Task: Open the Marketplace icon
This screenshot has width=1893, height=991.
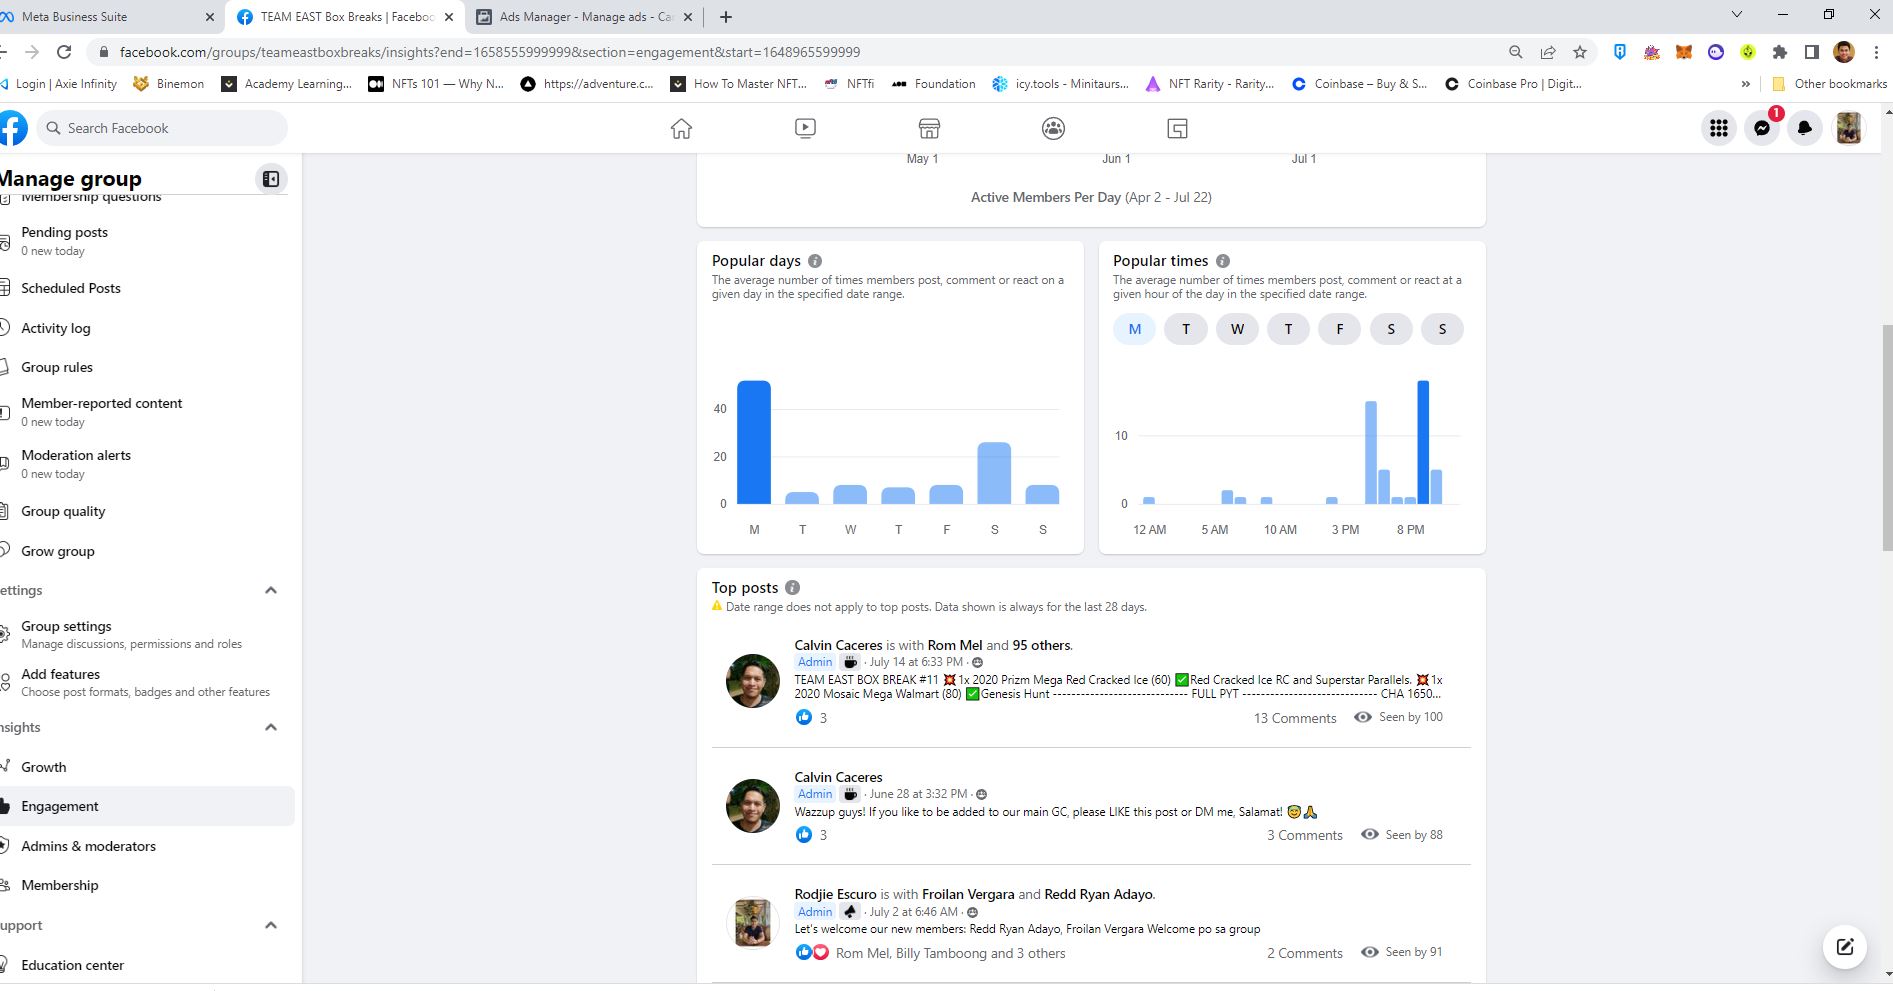Action: pos(929,128)
